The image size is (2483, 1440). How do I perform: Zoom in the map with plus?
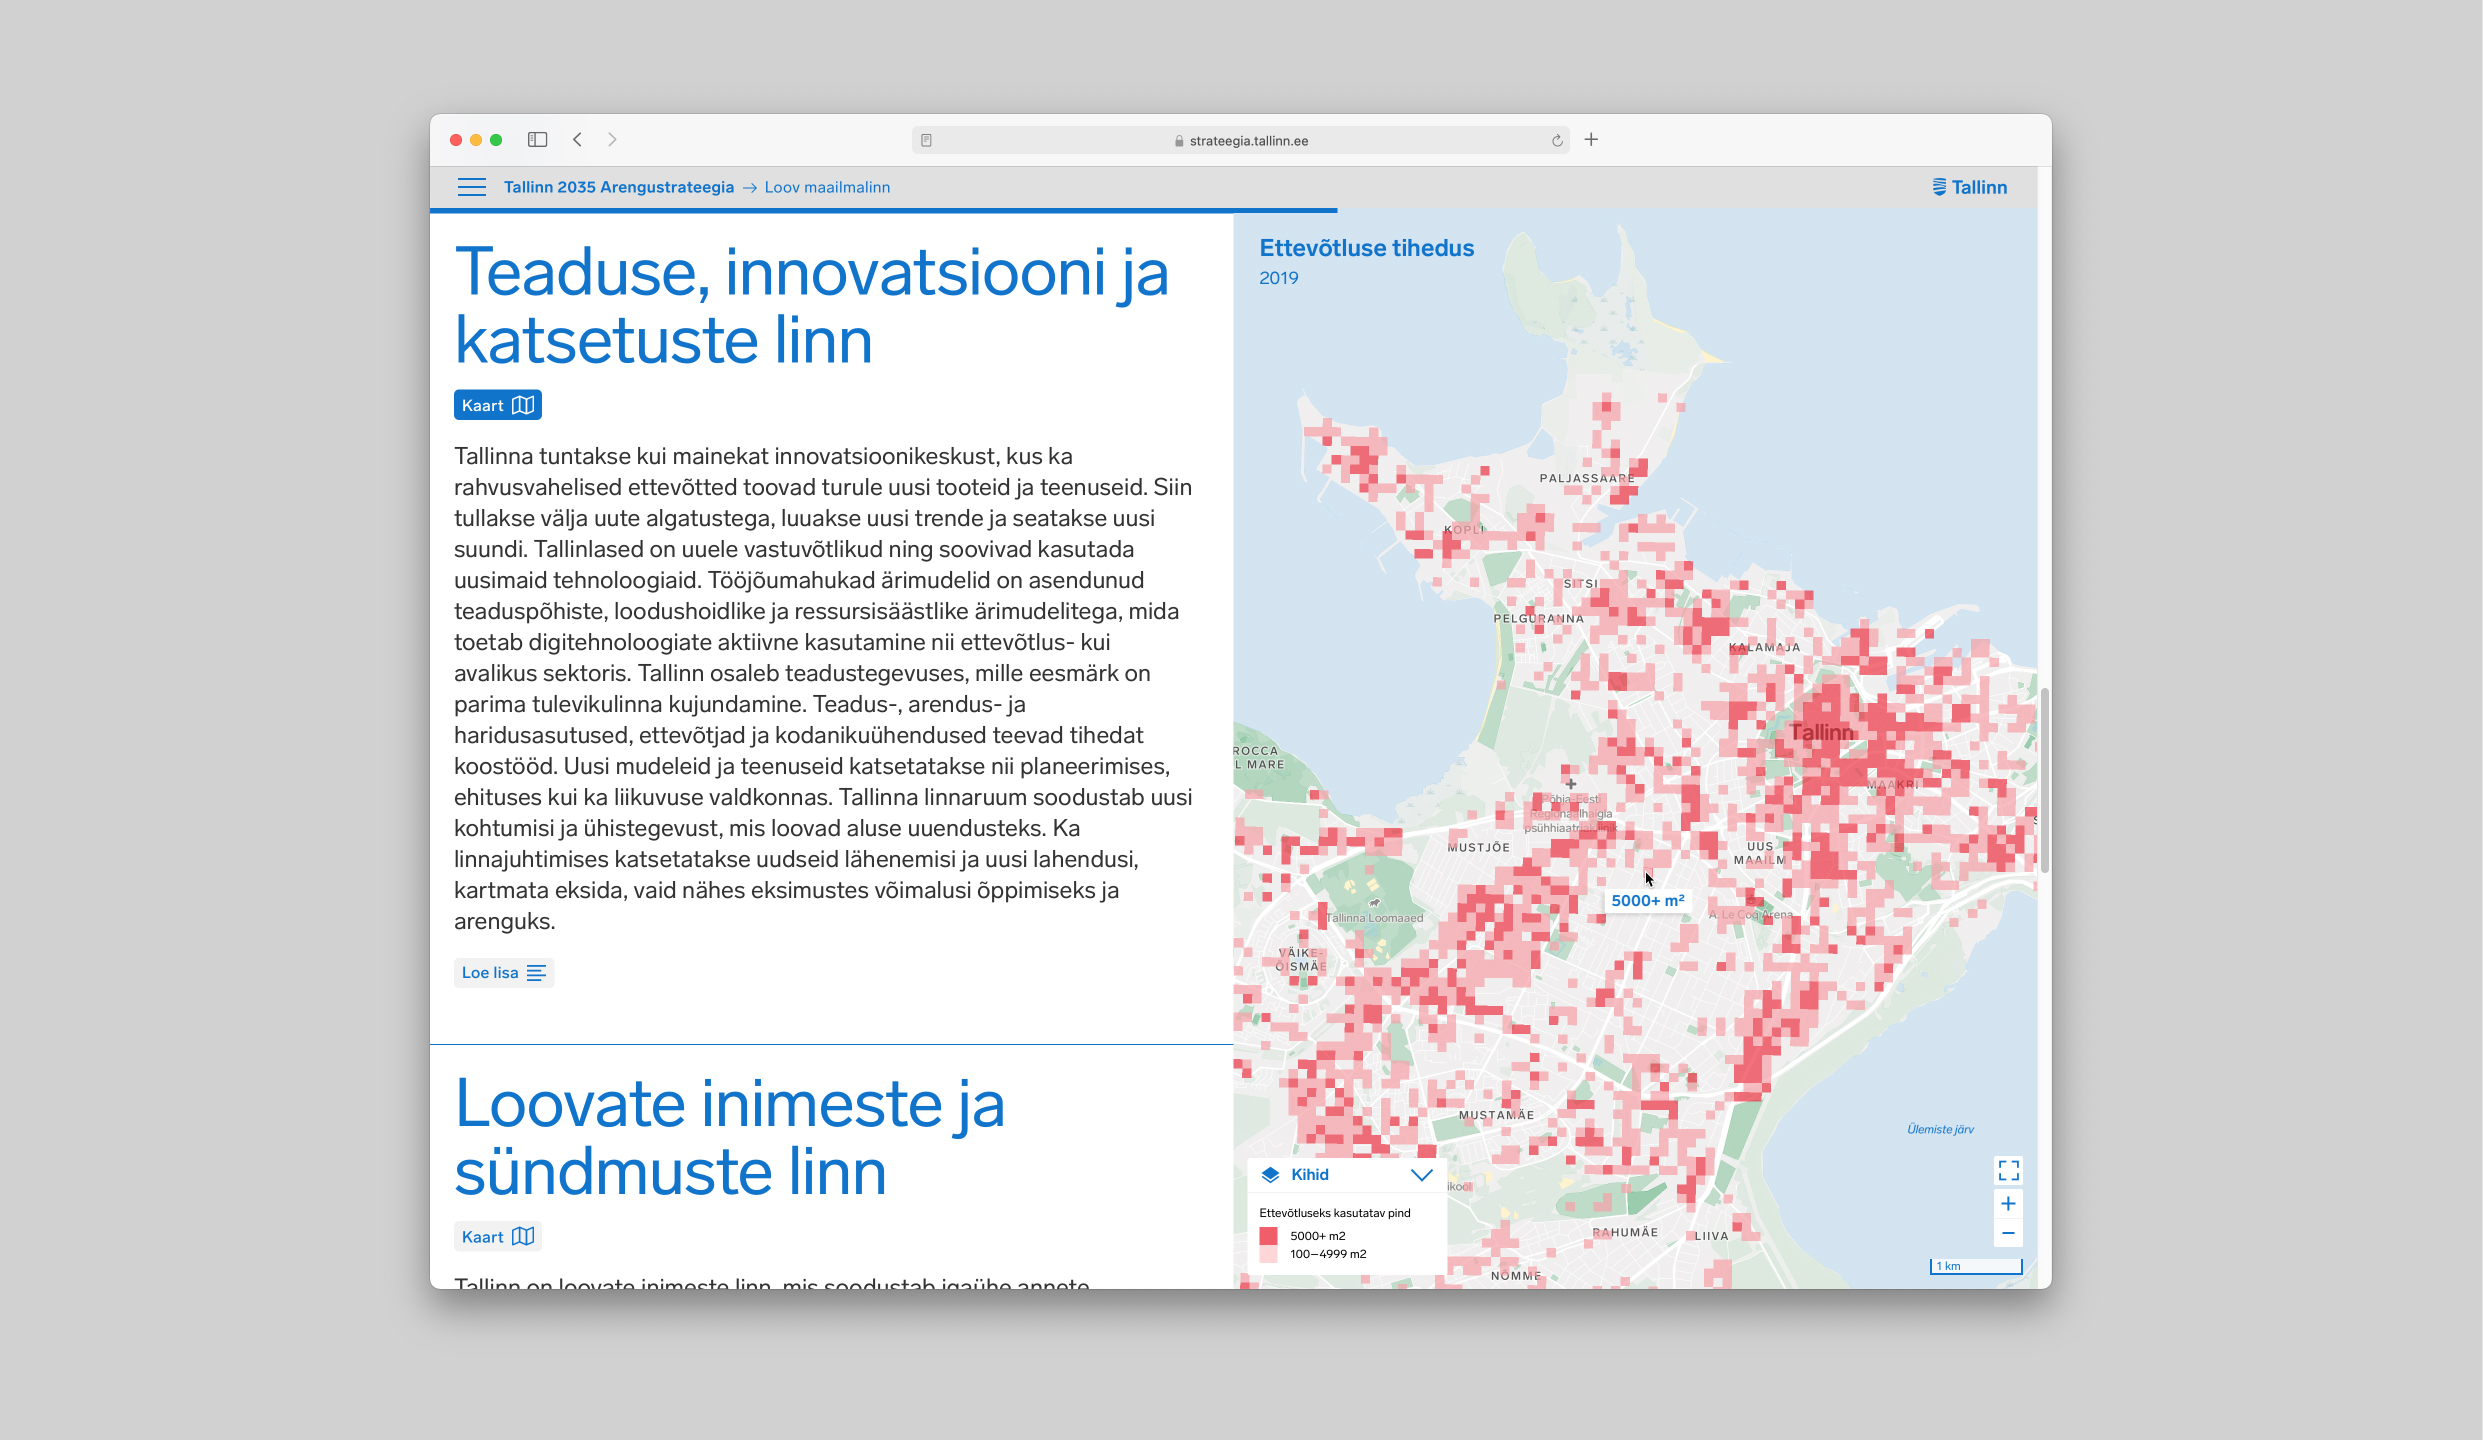(2008, 1204)
